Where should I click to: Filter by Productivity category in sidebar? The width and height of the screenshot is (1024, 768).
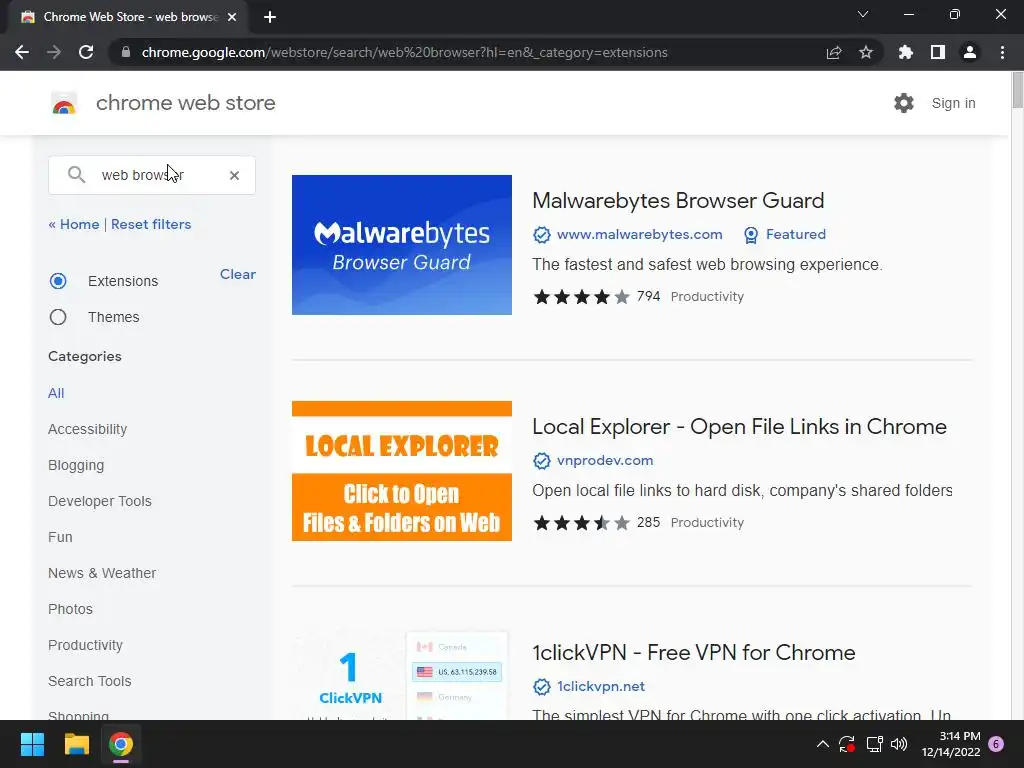86,645
